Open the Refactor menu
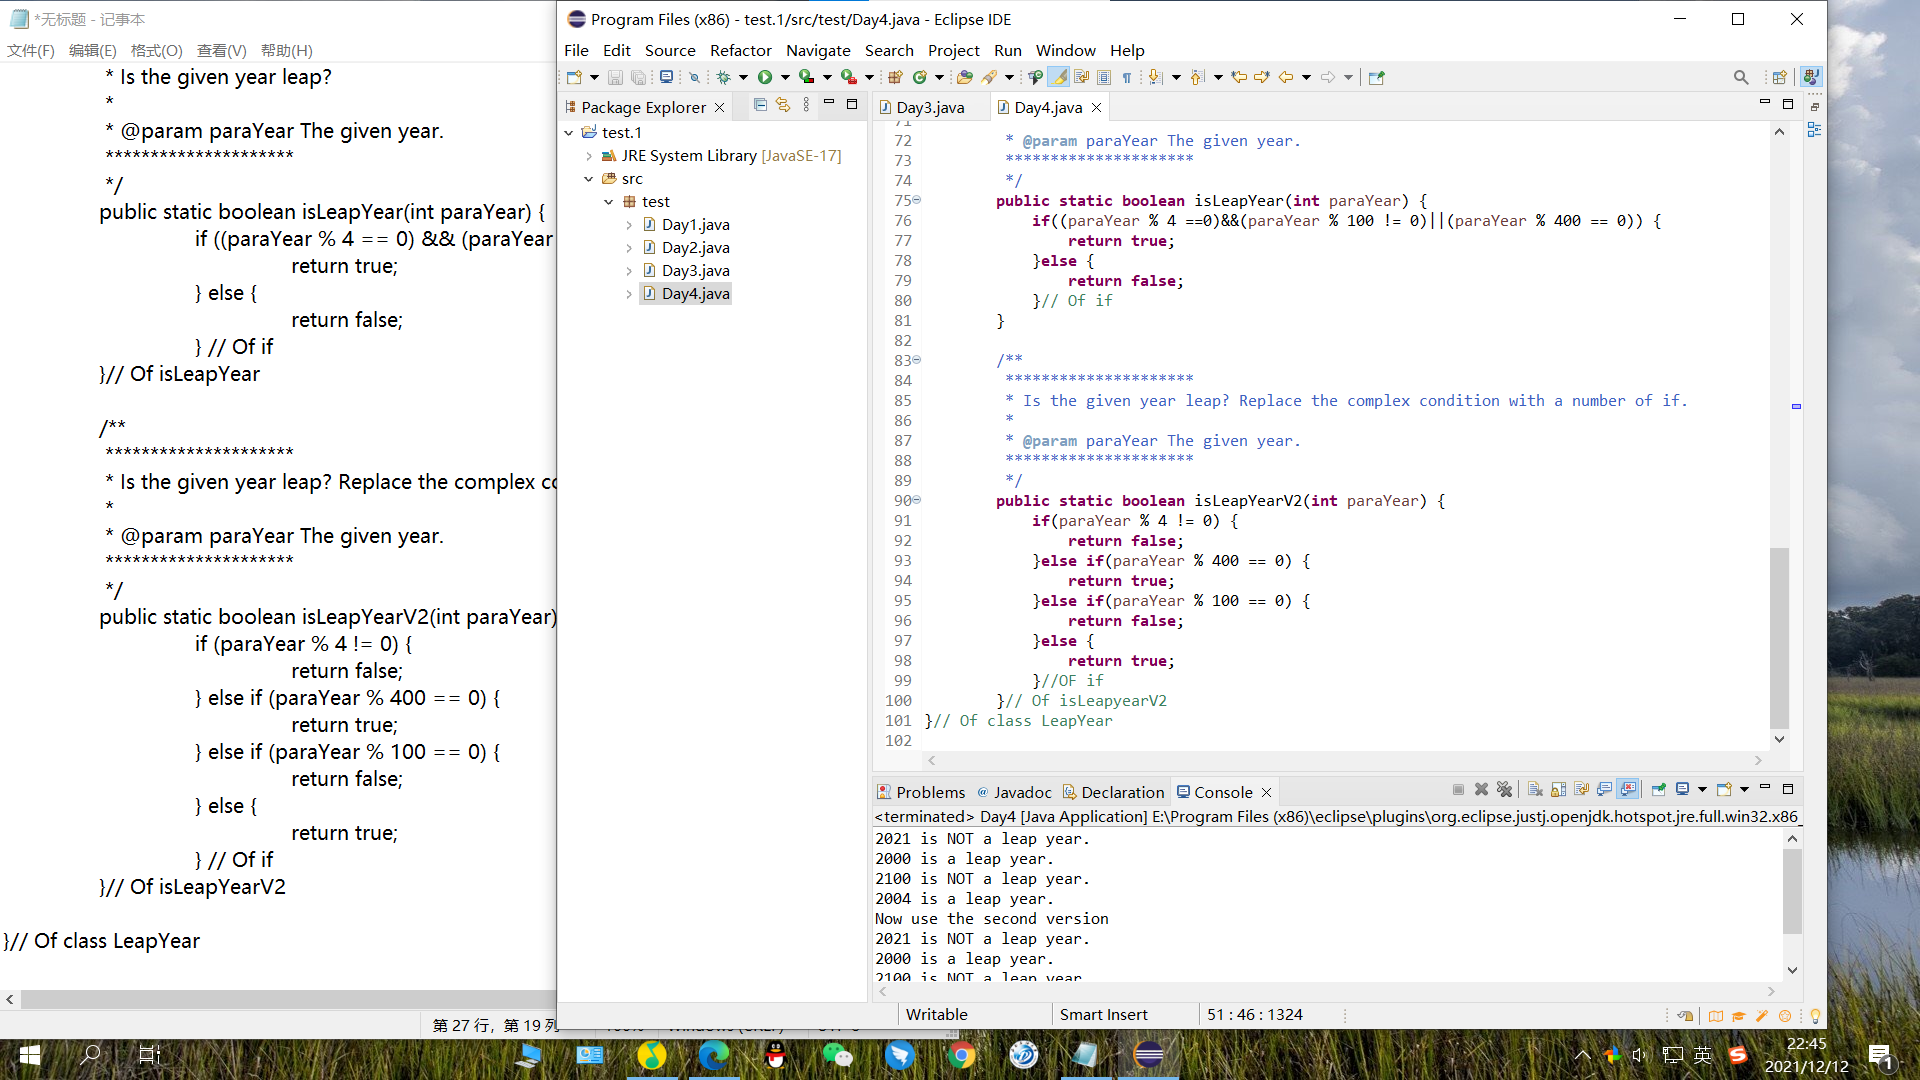Viewport: 1920px width, 1080px height. click(x=740, y=50)
